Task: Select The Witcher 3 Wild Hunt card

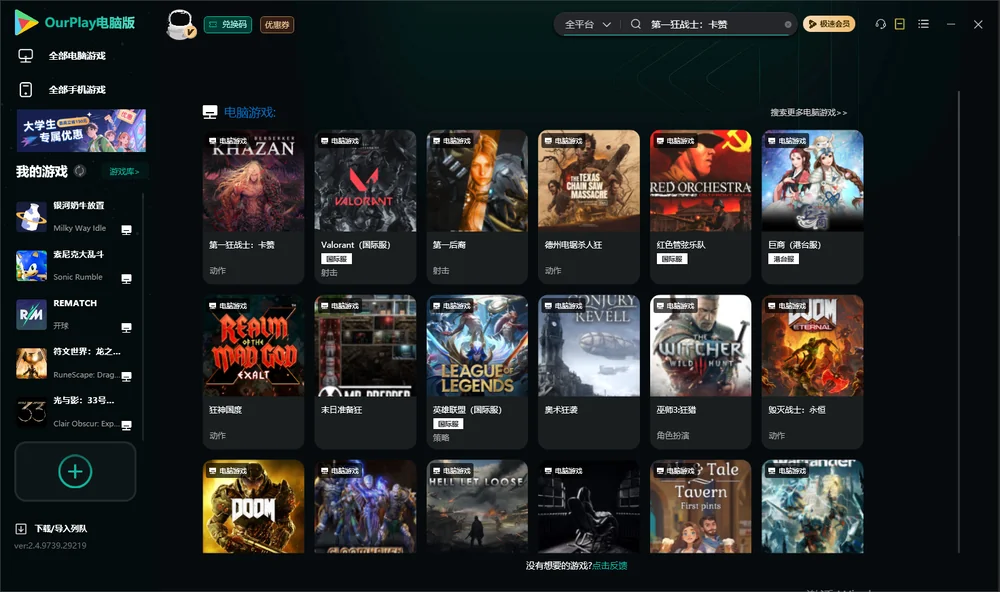Action: click(x=701, y=372)
